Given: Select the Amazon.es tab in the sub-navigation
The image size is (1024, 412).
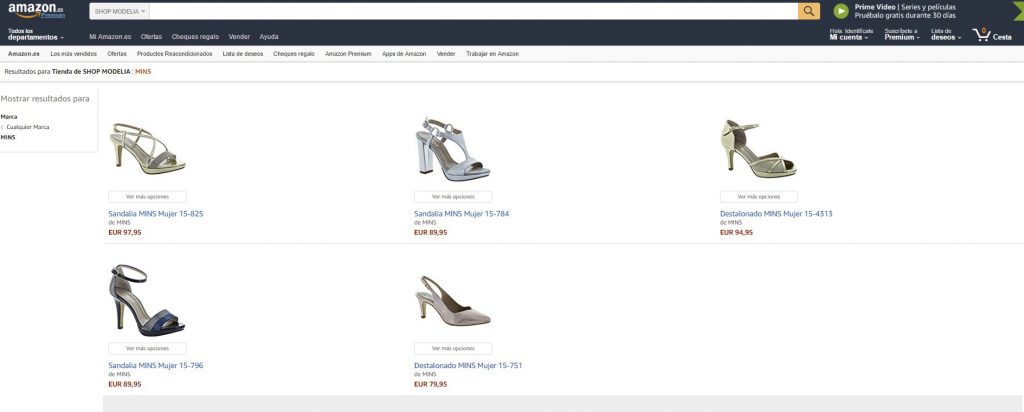Looking at the screenshot, I should point(24,54).
